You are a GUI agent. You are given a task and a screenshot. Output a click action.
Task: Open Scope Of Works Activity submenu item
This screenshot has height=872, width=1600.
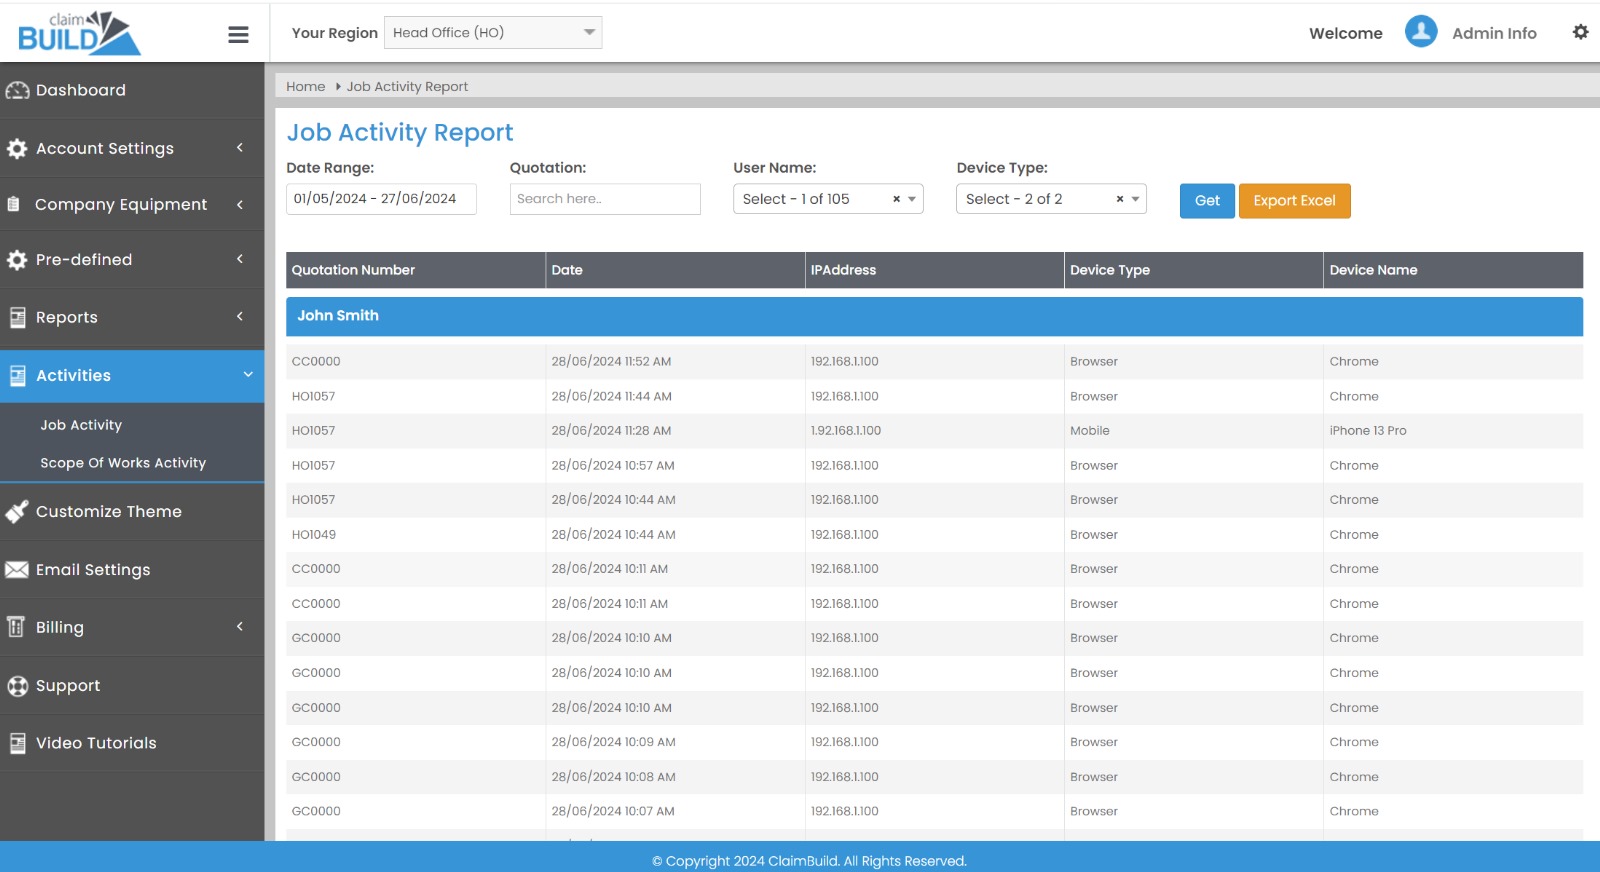[123, 463]
